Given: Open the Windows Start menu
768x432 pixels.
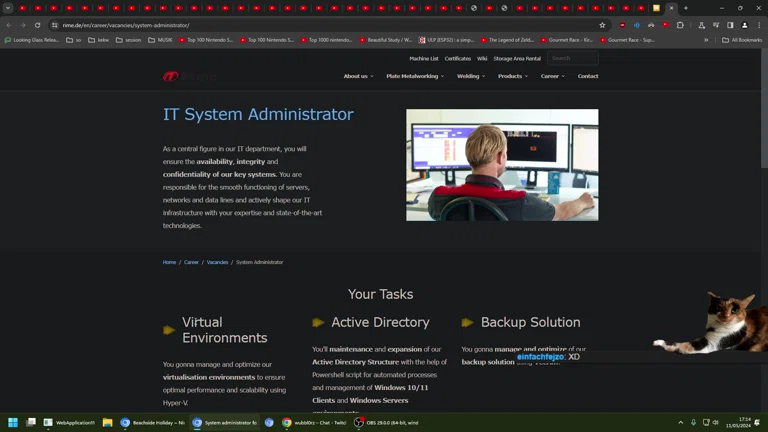Looking at the screenshot, I should (13, 423).
